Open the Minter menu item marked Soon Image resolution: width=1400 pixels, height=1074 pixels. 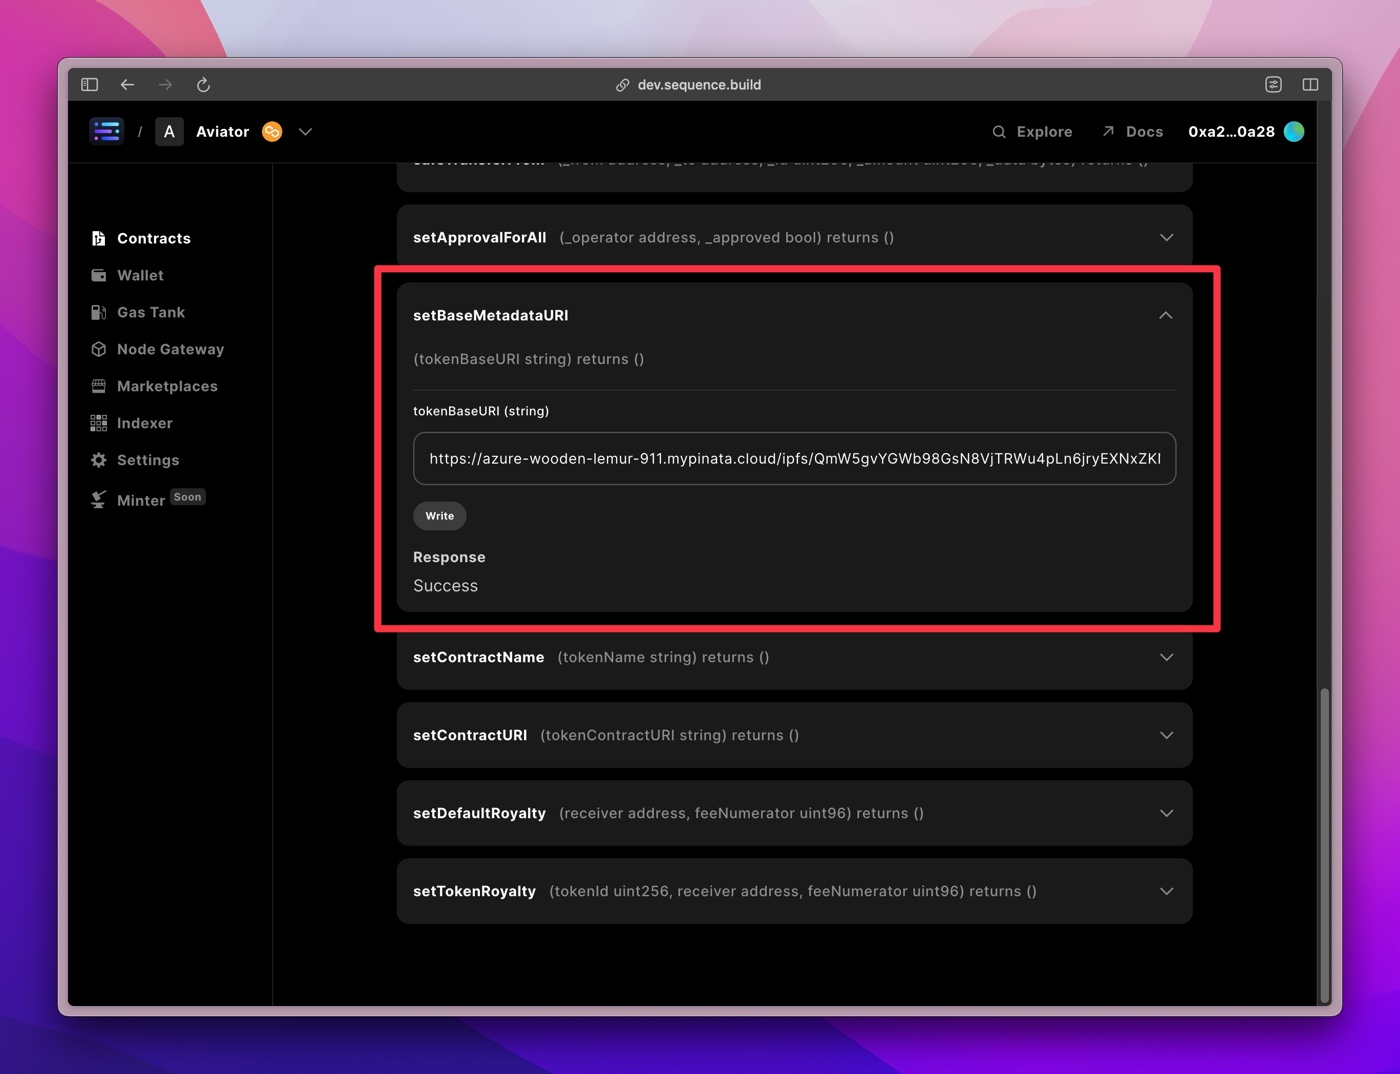coord(140,499)
